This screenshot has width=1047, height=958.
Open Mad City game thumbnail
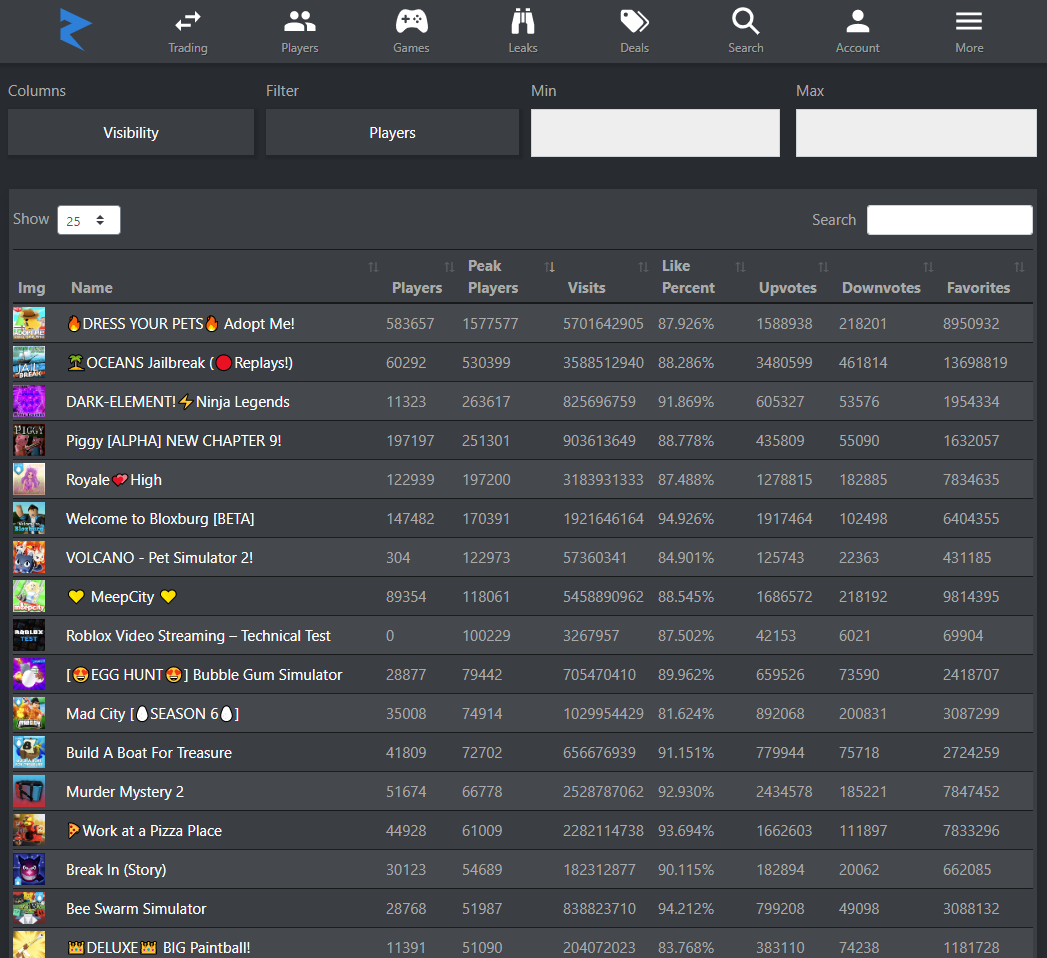coord(29,714)
